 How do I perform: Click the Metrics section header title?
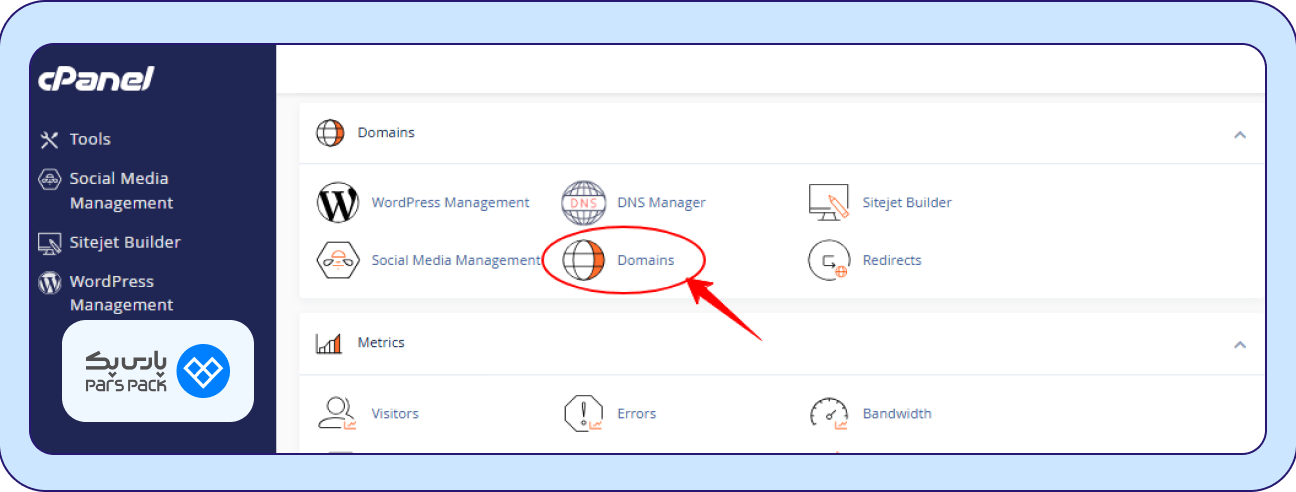click(381, 342)
